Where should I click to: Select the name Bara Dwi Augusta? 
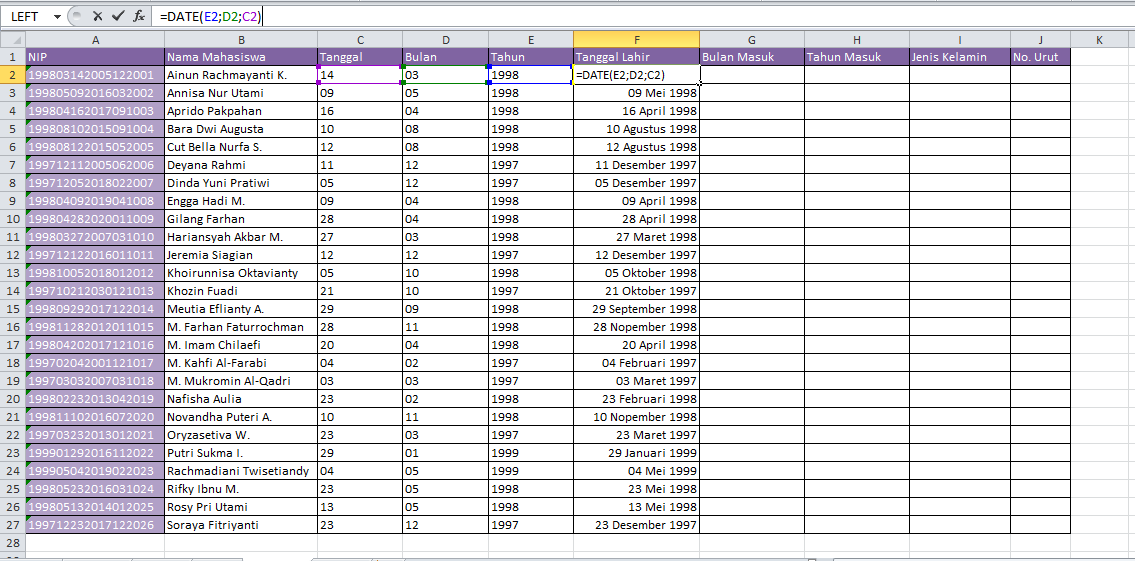click(x=241, y=129)
